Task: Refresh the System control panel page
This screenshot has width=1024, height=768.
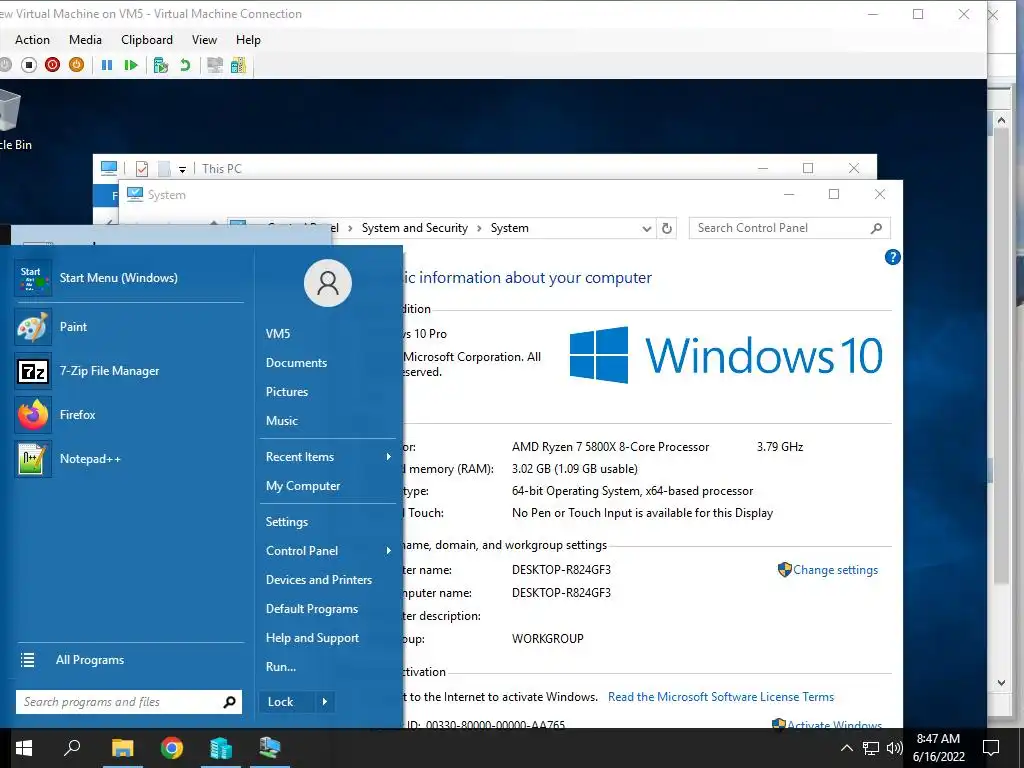Action: click(x=667, y=229)
